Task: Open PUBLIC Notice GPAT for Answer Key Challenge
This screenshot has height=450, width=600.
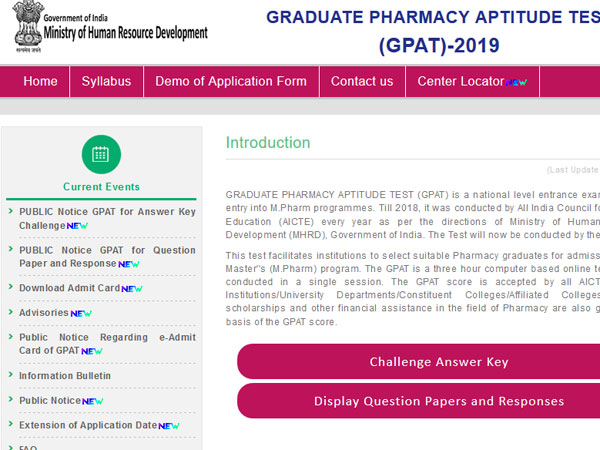Action: [108, 218]
